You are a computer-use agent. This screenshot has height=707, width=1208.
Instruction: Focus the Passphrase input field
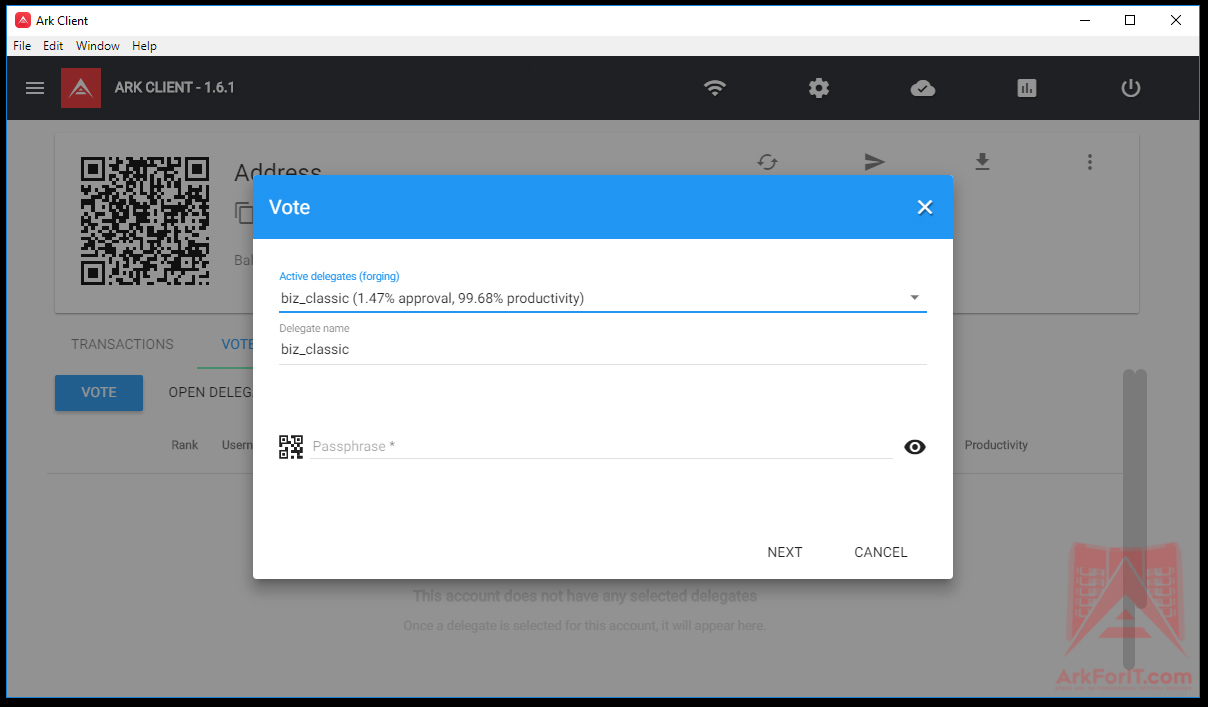(602, 446)
